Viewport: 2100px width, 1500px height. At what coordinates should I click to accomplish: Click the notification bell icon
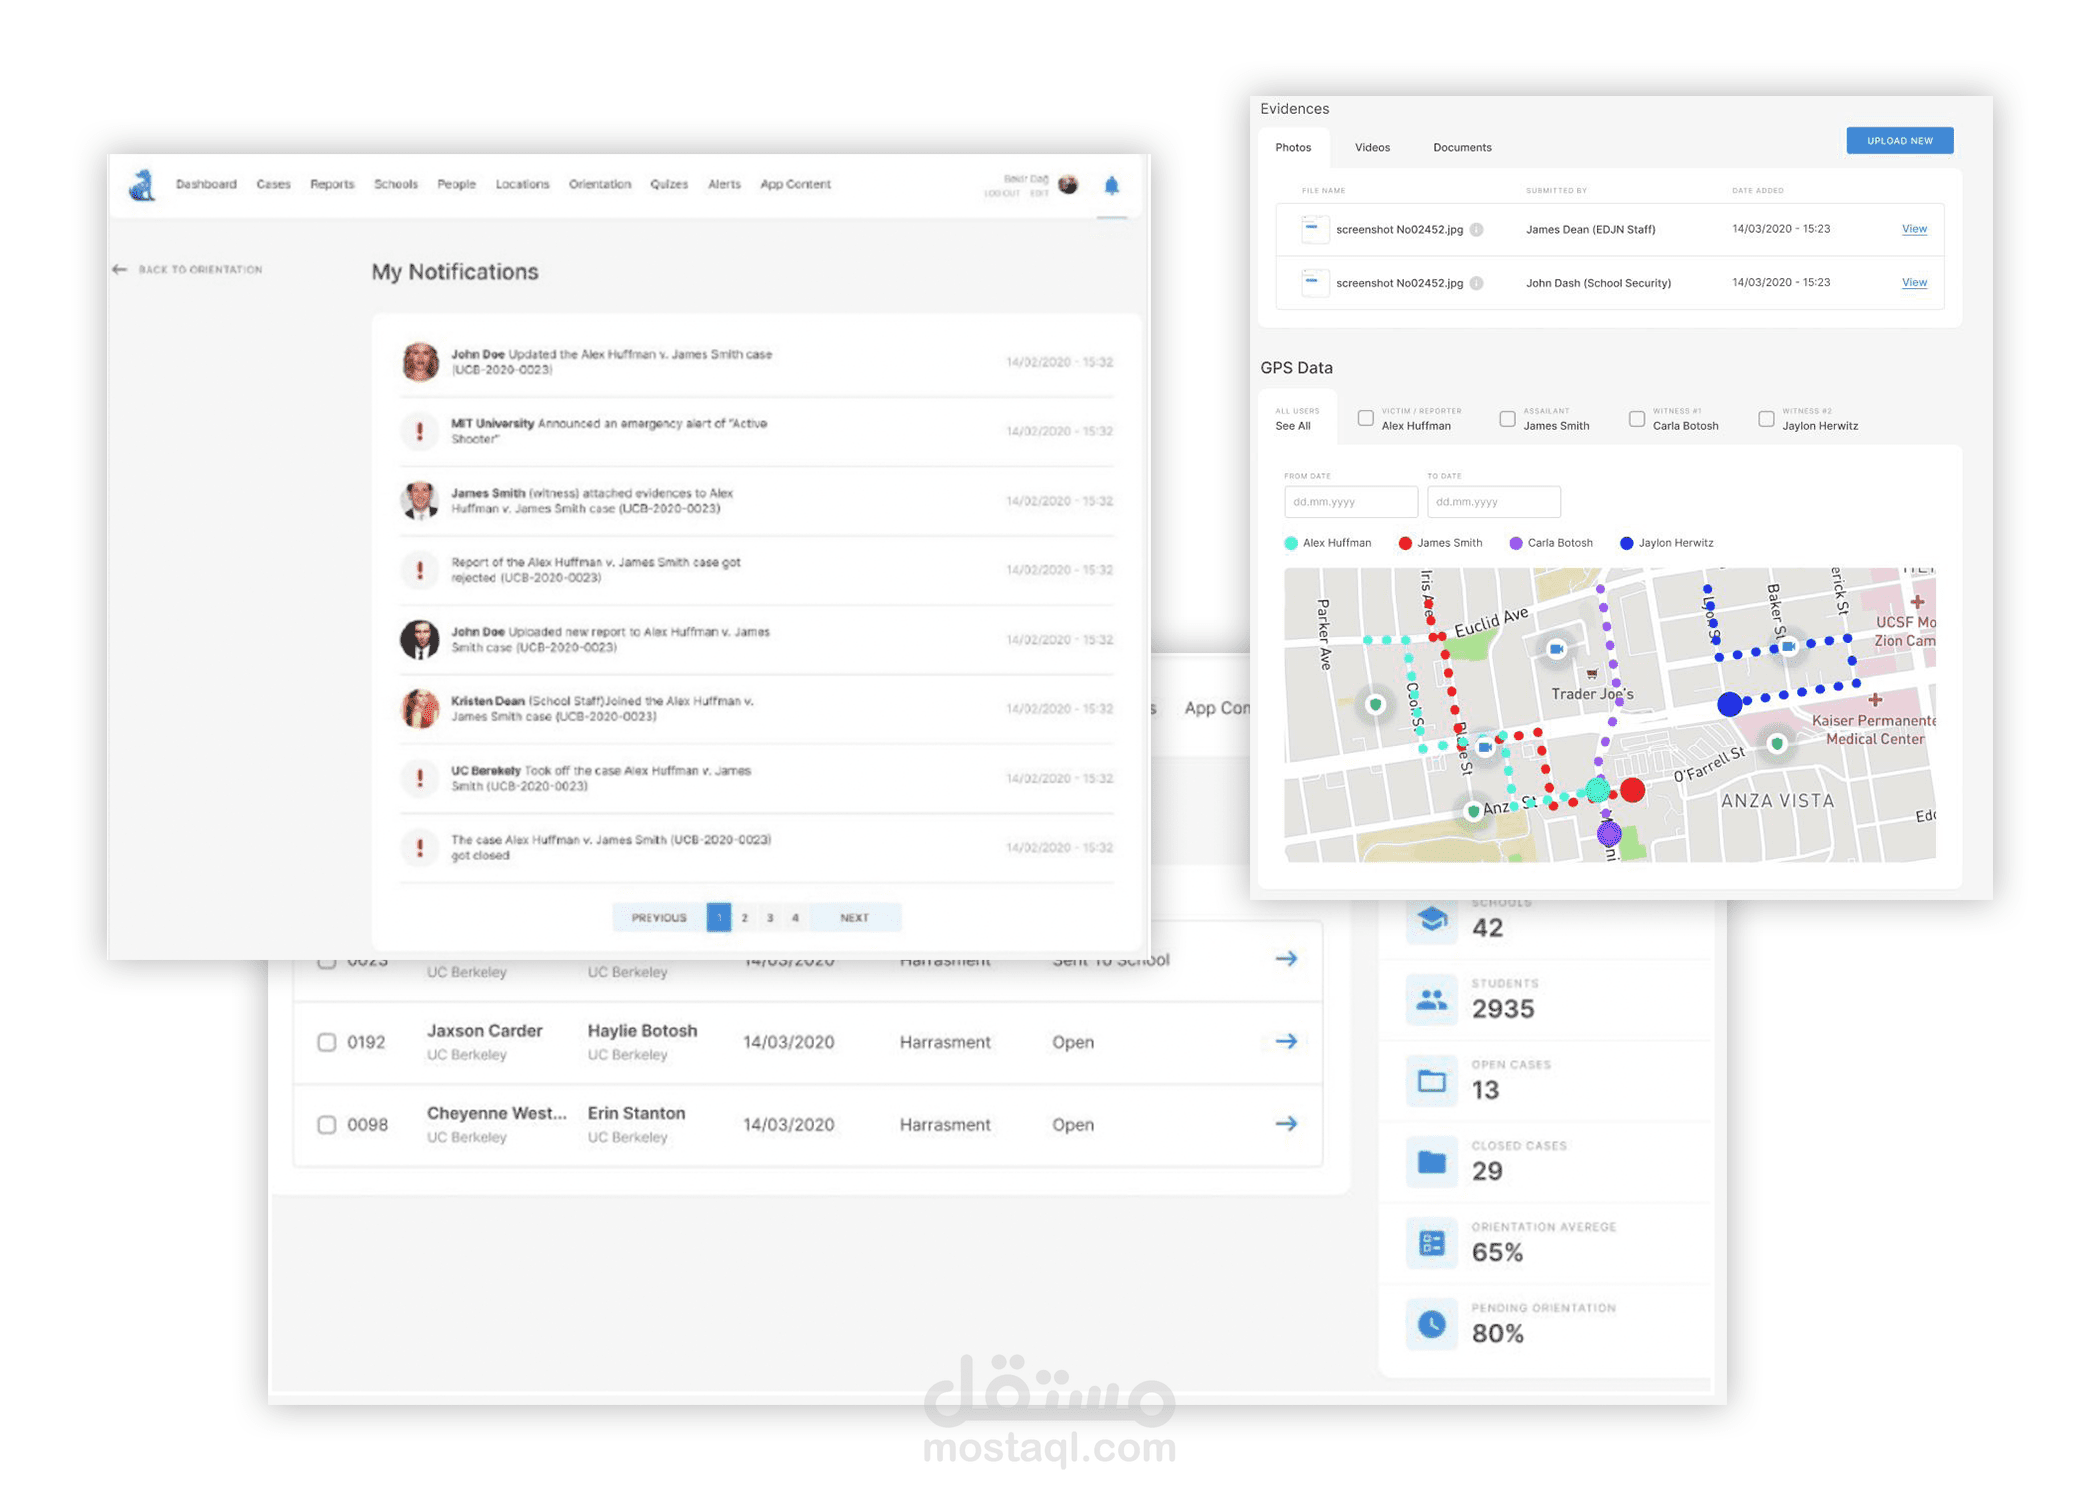point(1111,186)
